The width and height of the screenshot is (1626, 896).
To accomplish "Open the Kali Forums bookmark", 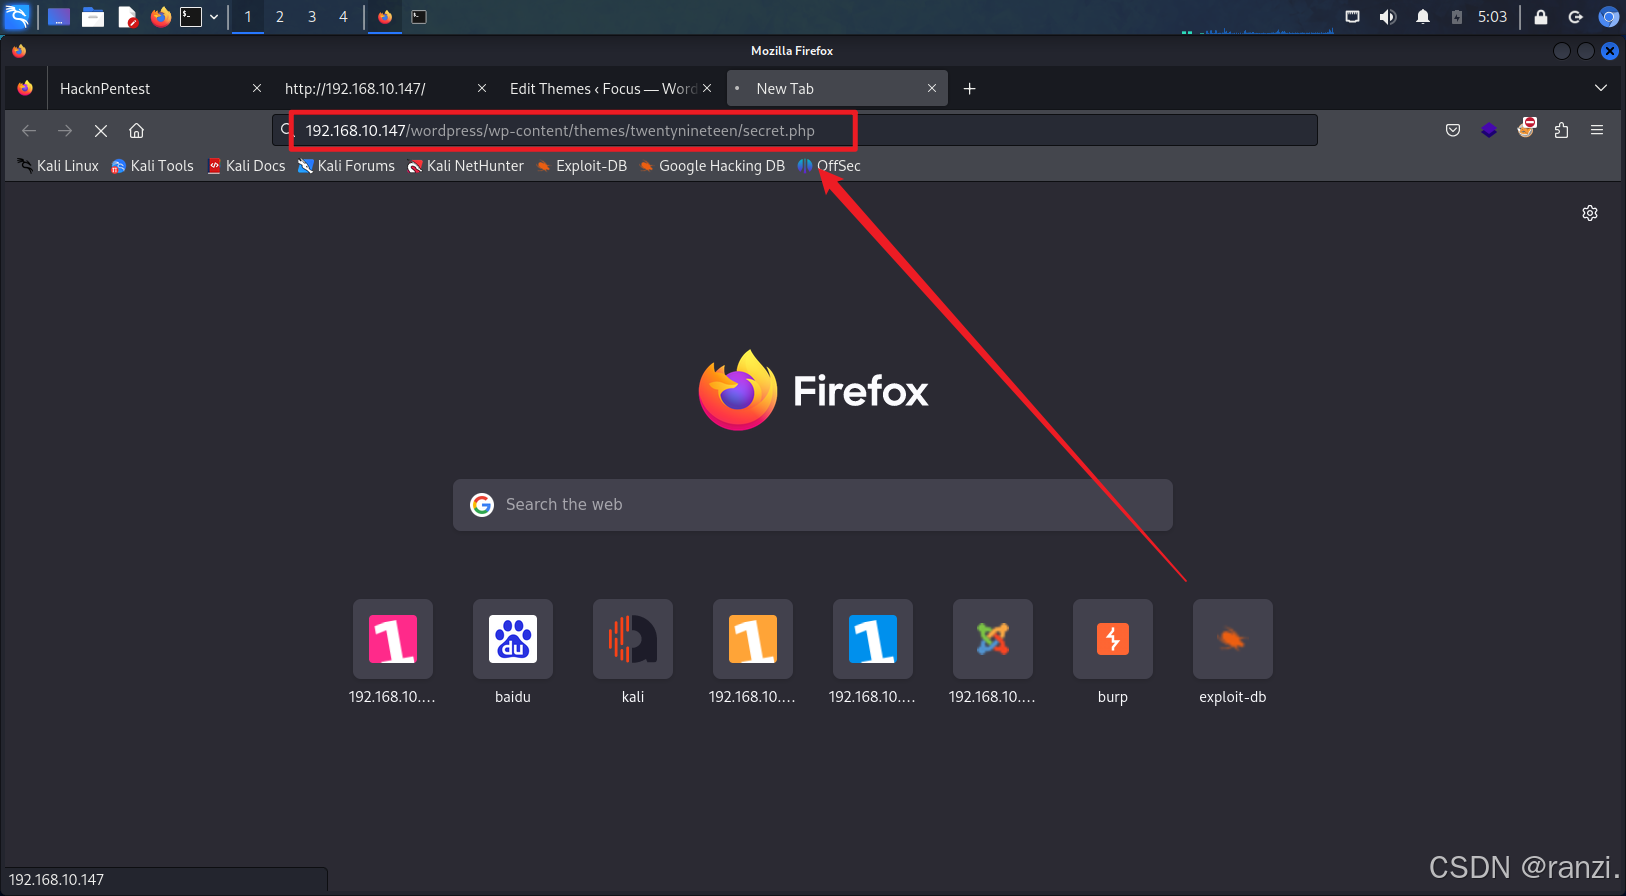I will [x=346, y=166].
